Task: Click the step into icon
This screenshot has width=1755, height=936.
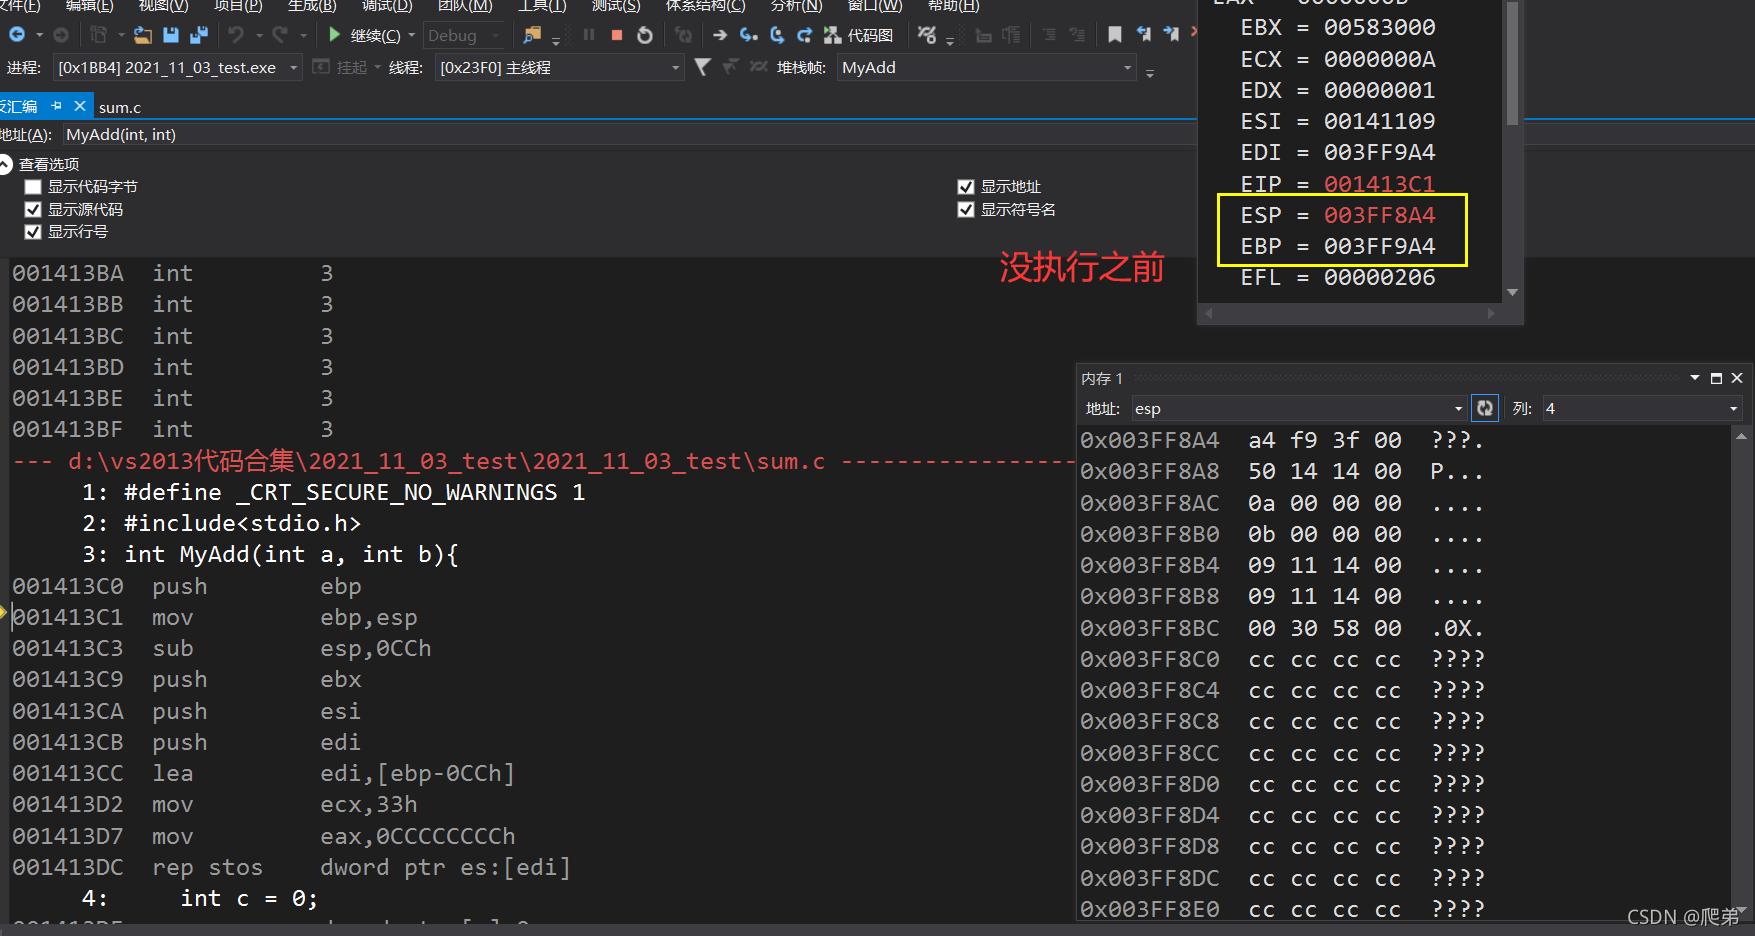Action: pyautogui.click(x=748, y=35)
